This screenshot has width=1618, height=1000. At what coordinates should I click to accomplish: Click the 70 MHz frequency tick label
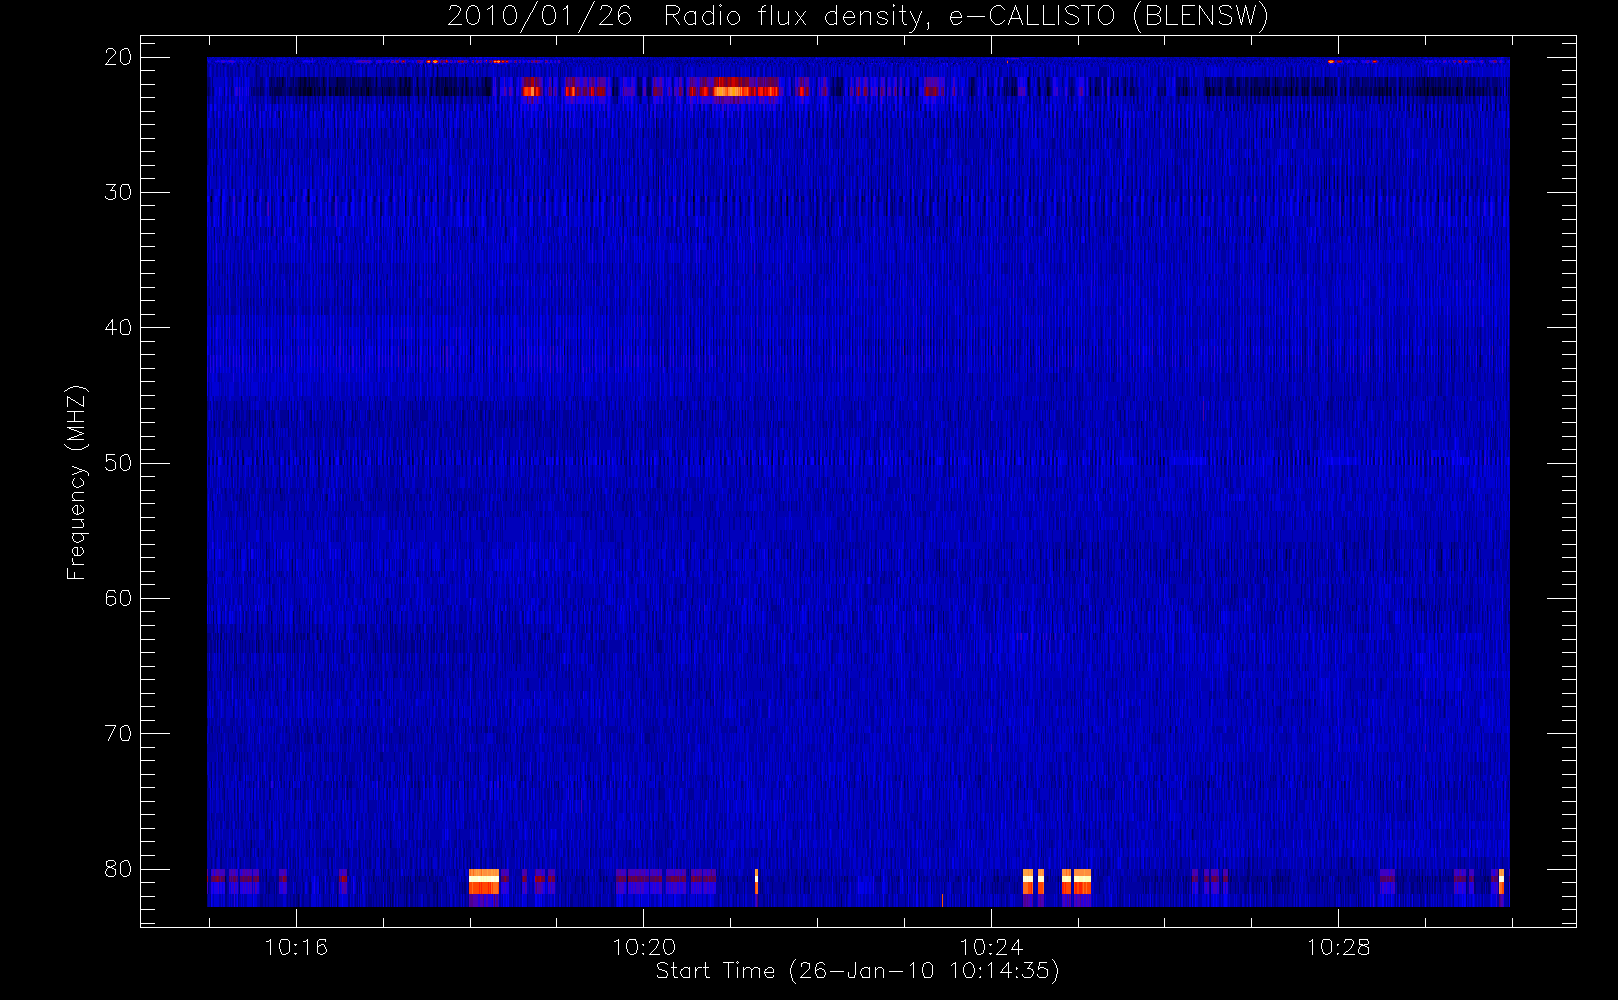click(118, 734)
